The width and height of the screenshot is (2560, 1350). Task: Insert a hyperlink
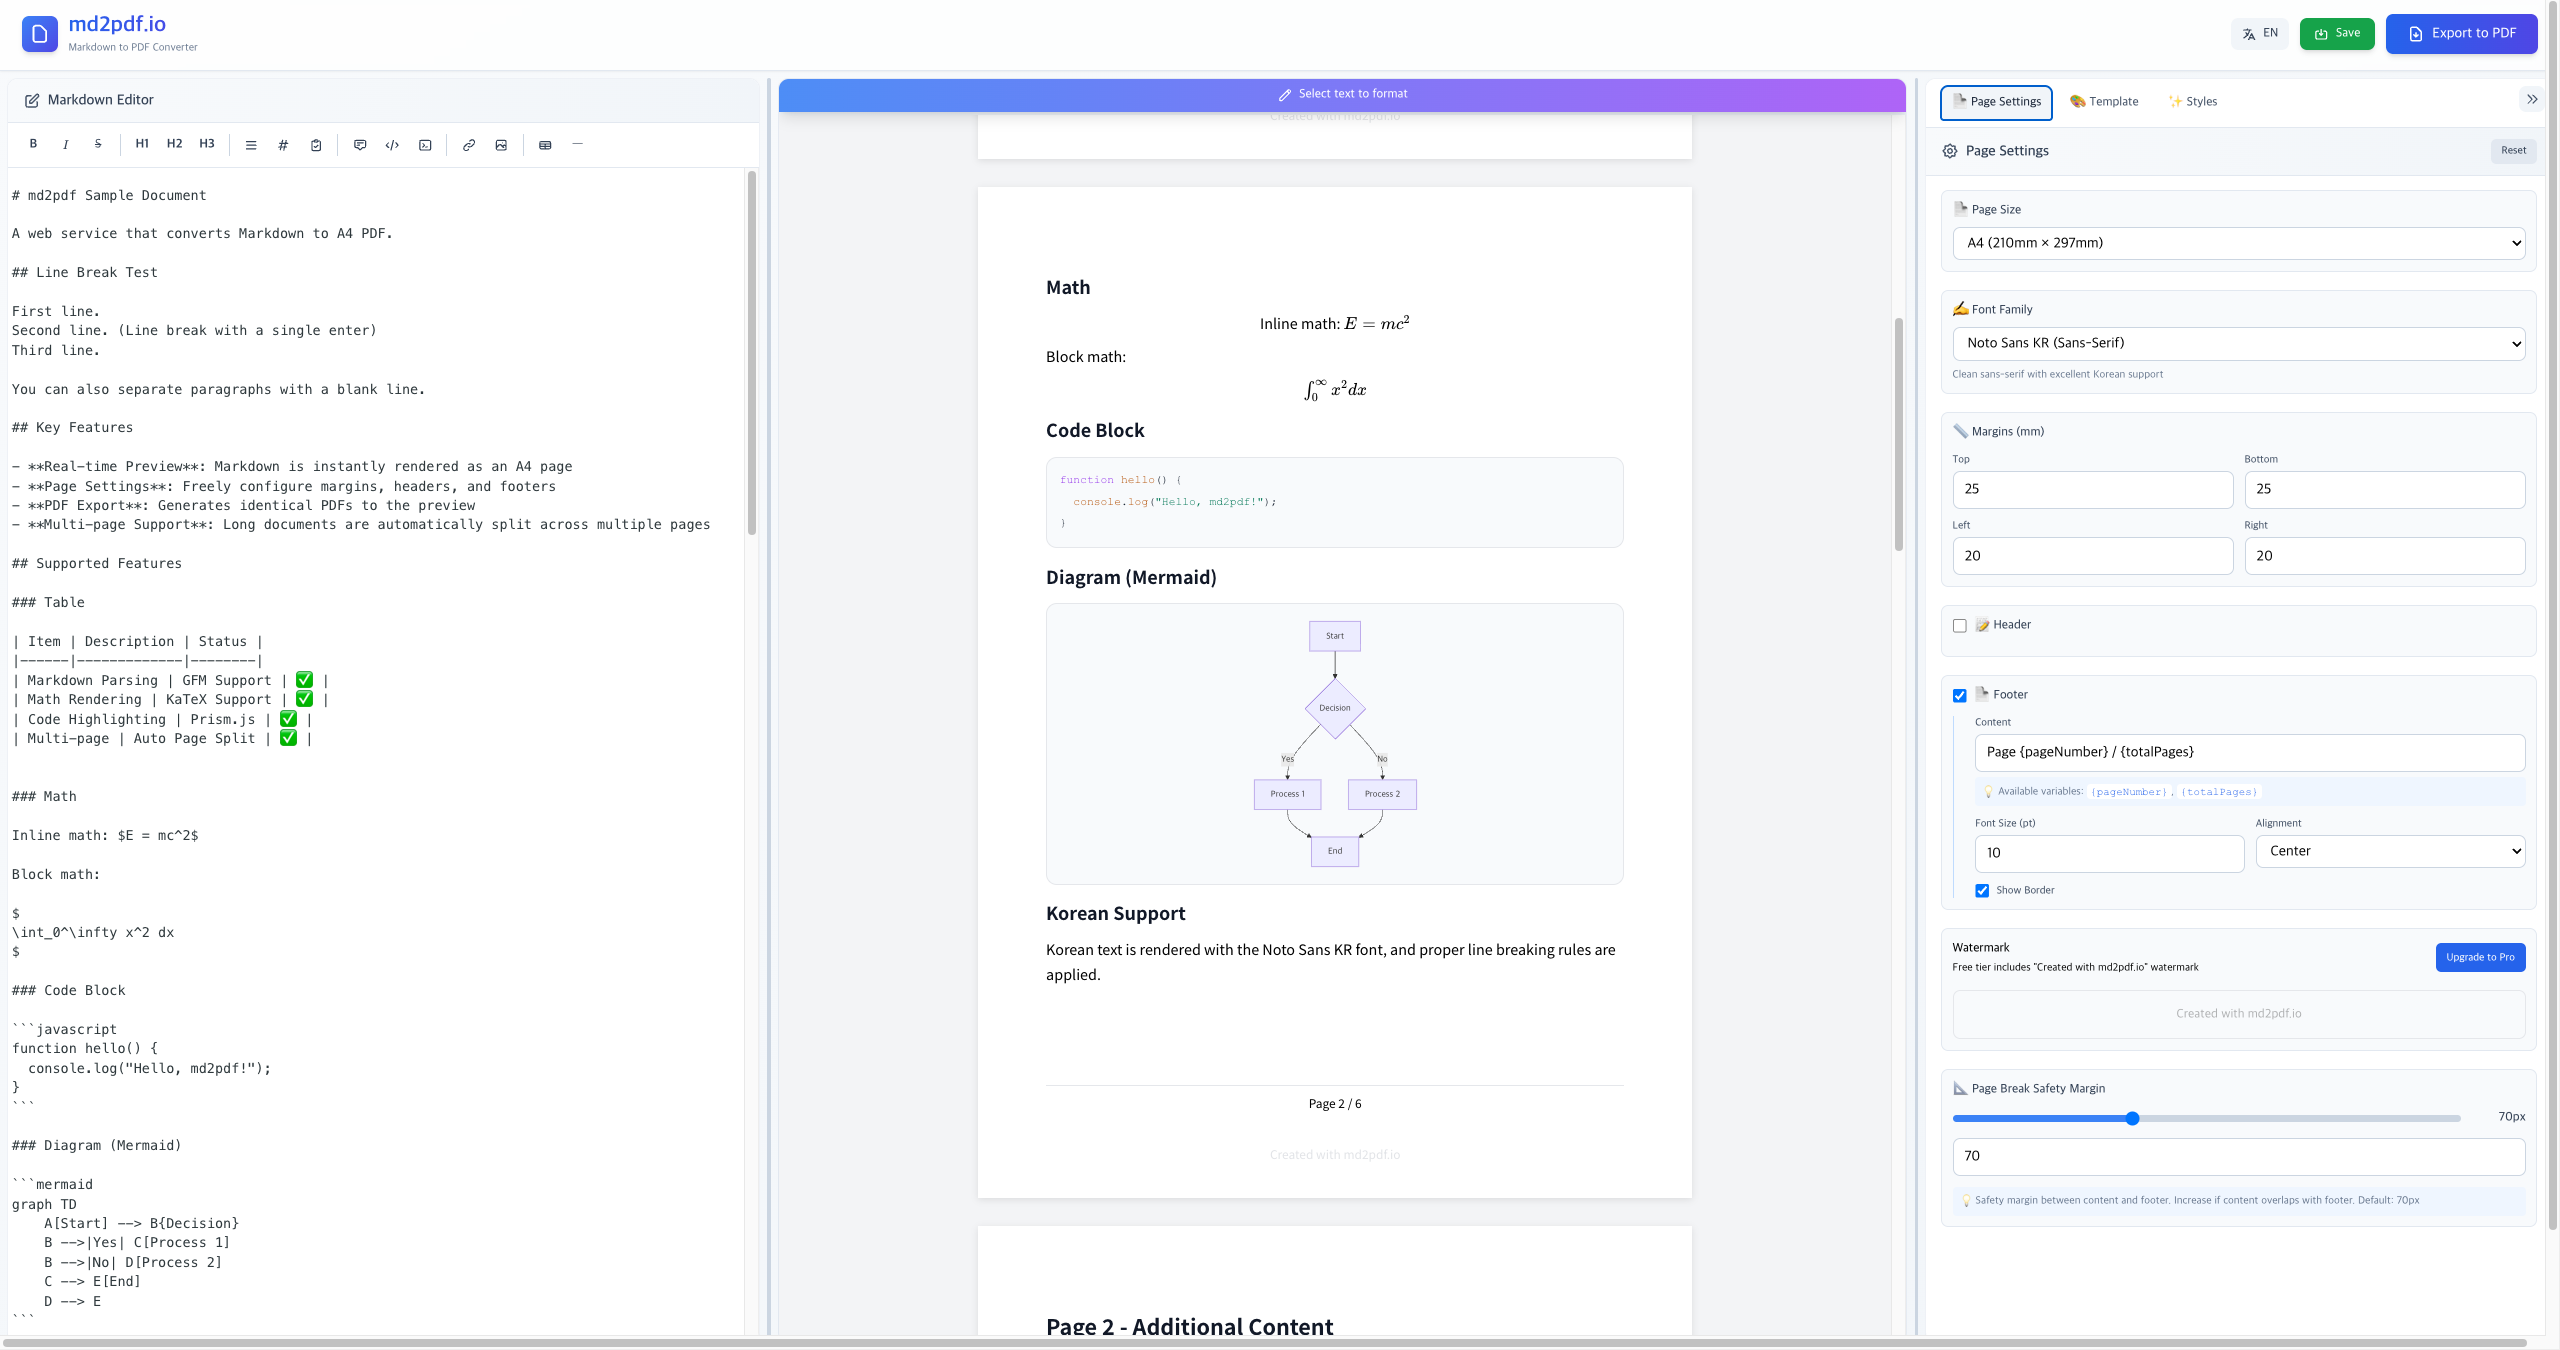[467, 144]
